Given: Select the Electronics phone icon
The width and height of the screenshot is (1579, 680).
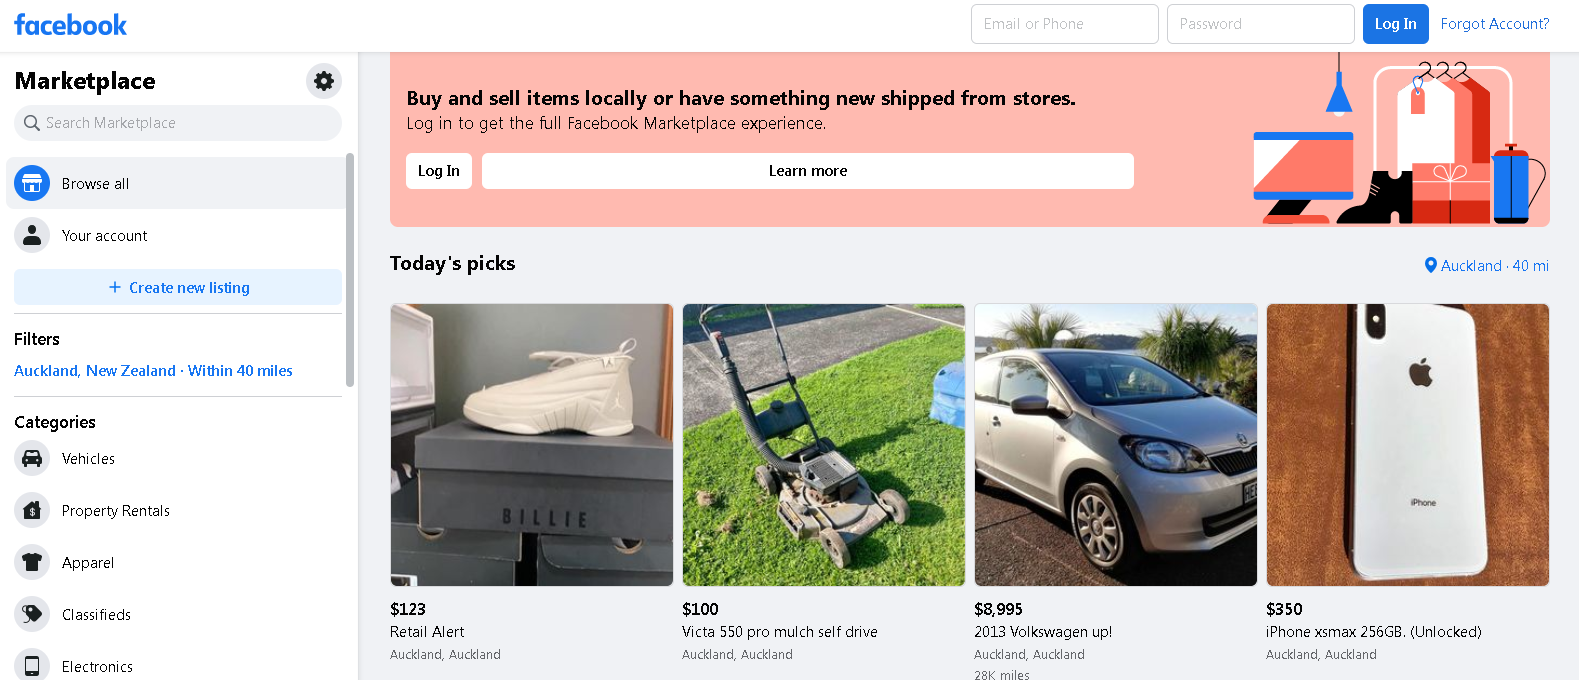Looking at the screenshot, I should point(32,665).
